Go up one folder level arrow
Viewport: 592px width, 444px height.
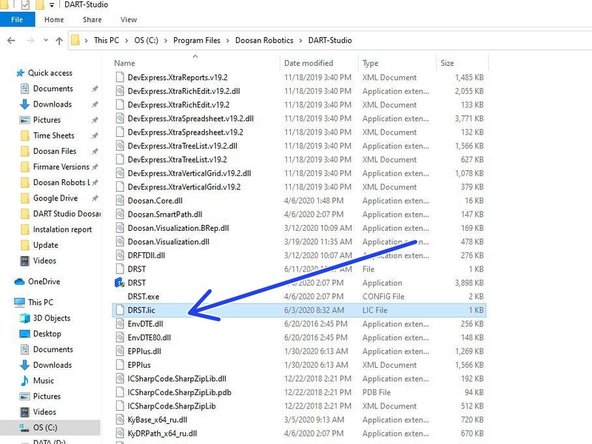pos(59,41)
